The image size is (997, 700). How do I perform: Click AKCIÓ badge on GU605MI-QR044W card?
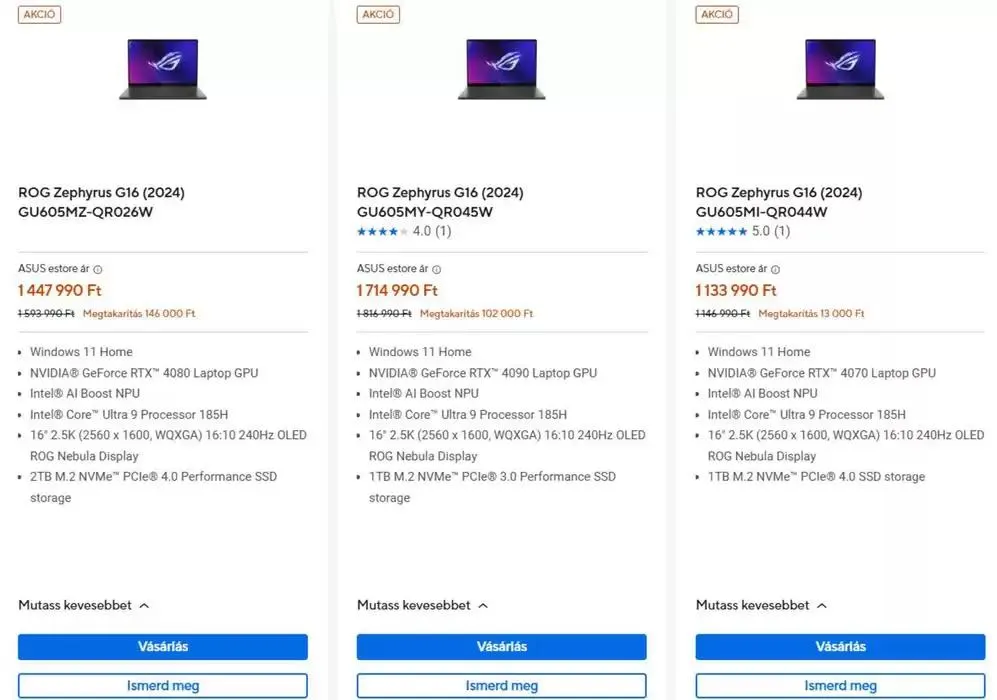click(717, 15)
